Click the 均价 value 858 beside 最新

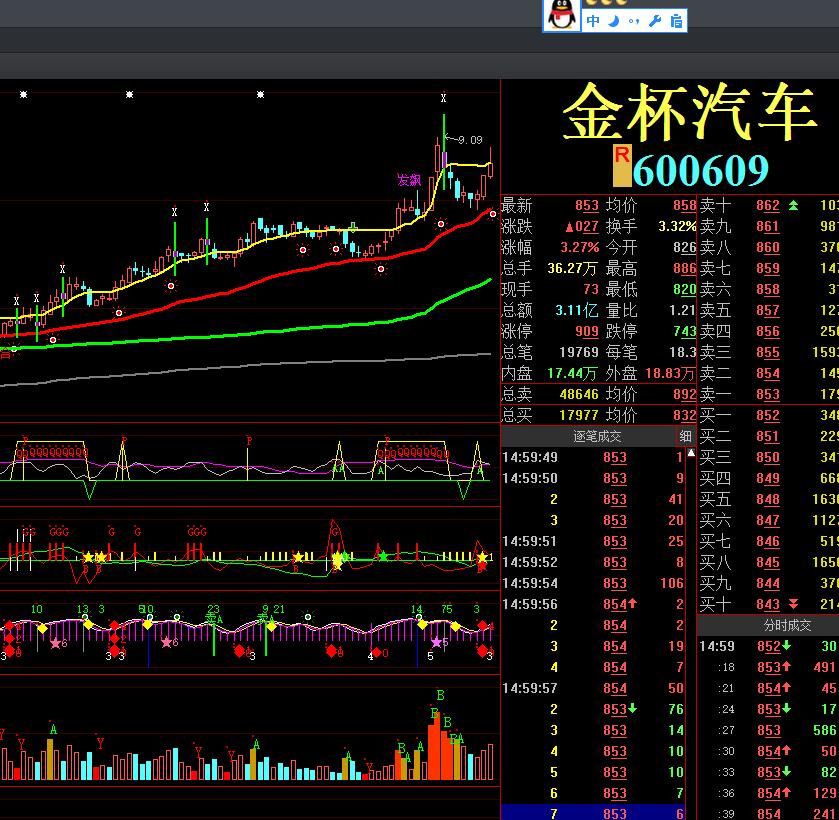684,206
